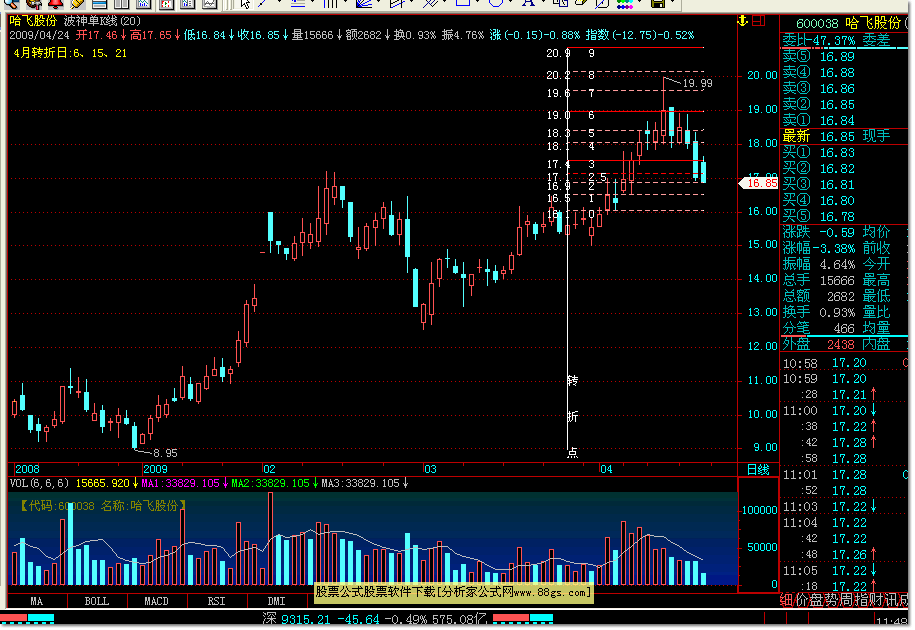This screenshot has width=915, height=630.
Task: Click the 日线 period button
Action: 758,470
